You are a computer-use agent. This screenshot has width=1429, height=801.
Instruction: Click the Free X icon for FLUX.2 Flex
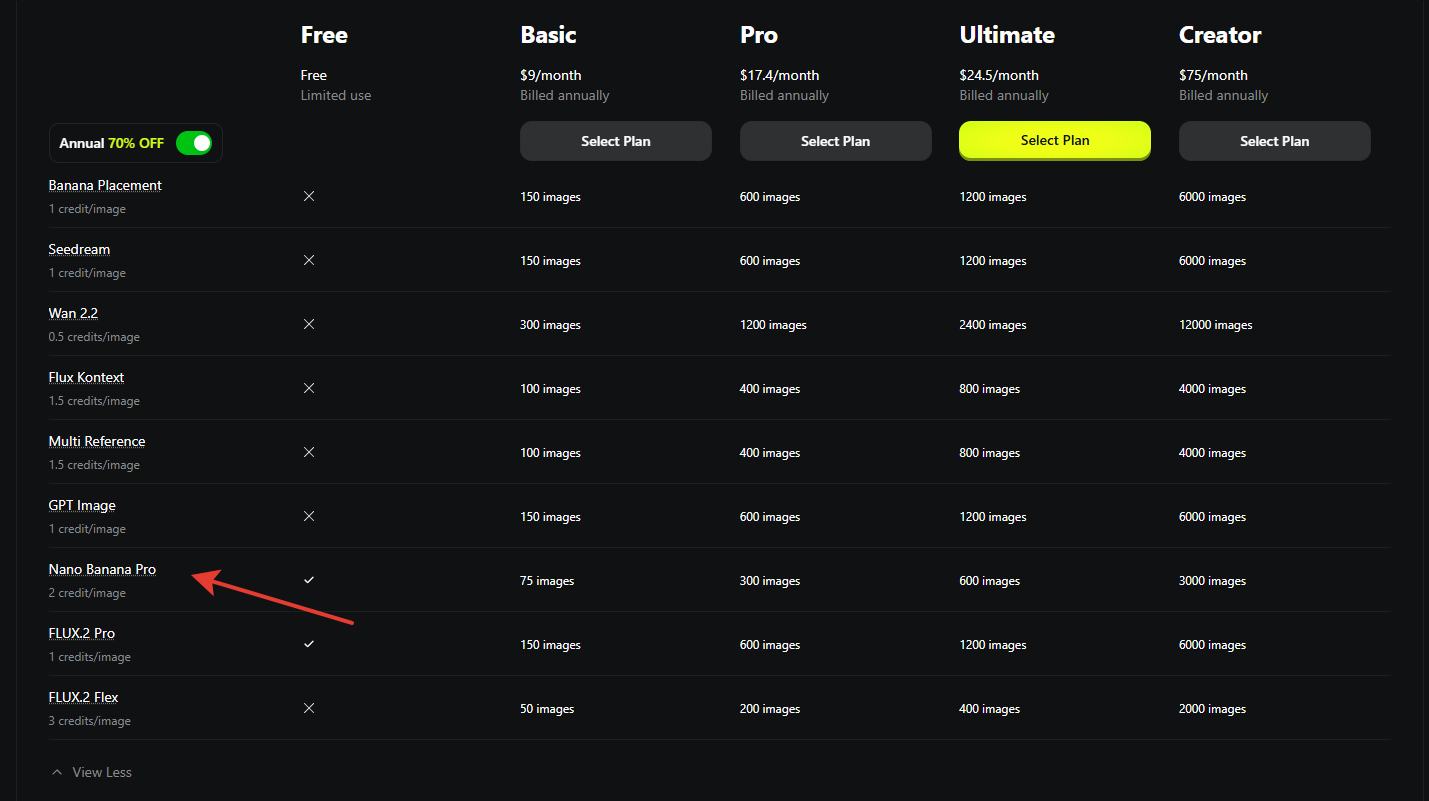309,708
